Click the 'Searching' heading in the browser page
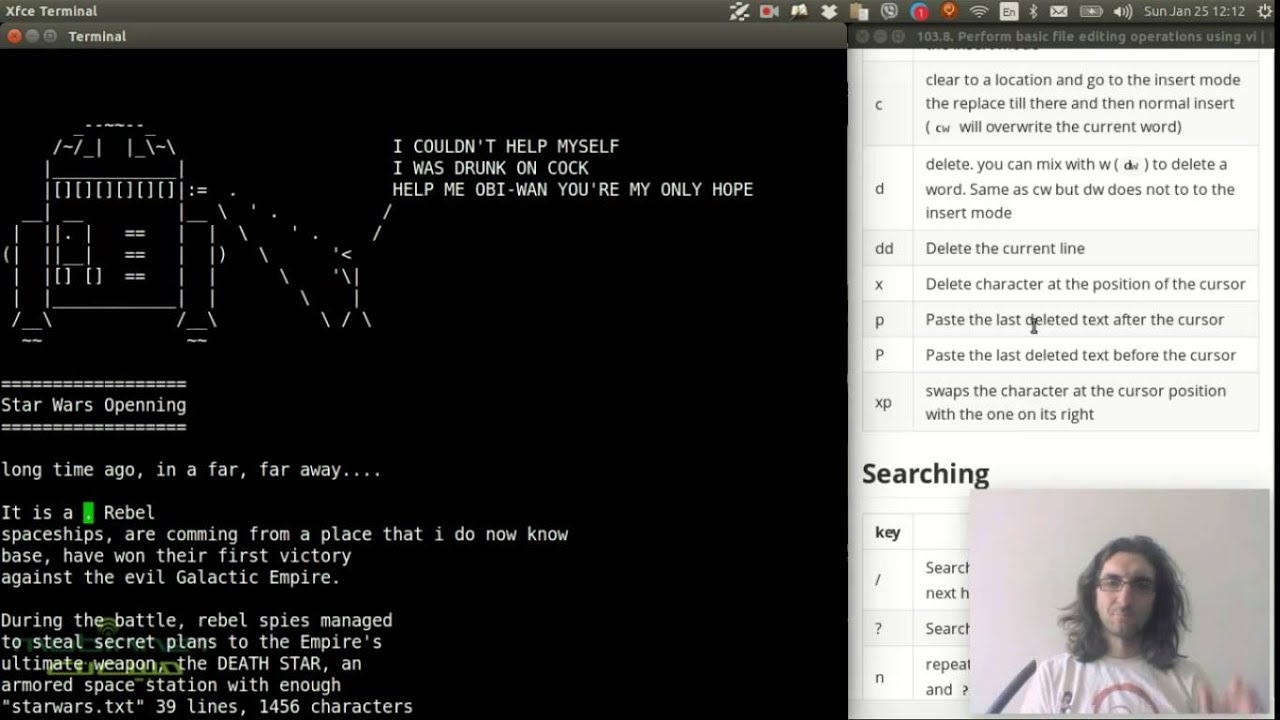This screenshot has height=720, width=1280. 925,473
